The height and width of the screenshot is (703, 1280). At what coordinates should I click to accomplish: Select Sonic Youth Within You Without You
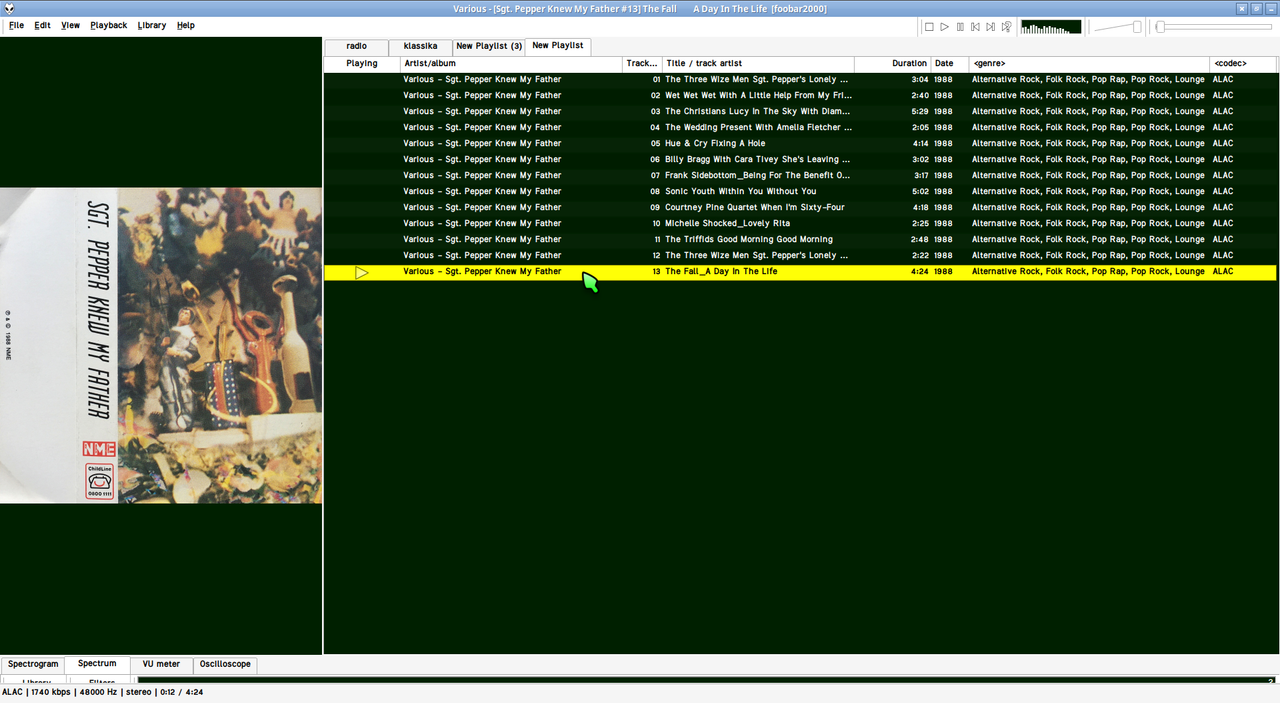click(x=800, y=192)
